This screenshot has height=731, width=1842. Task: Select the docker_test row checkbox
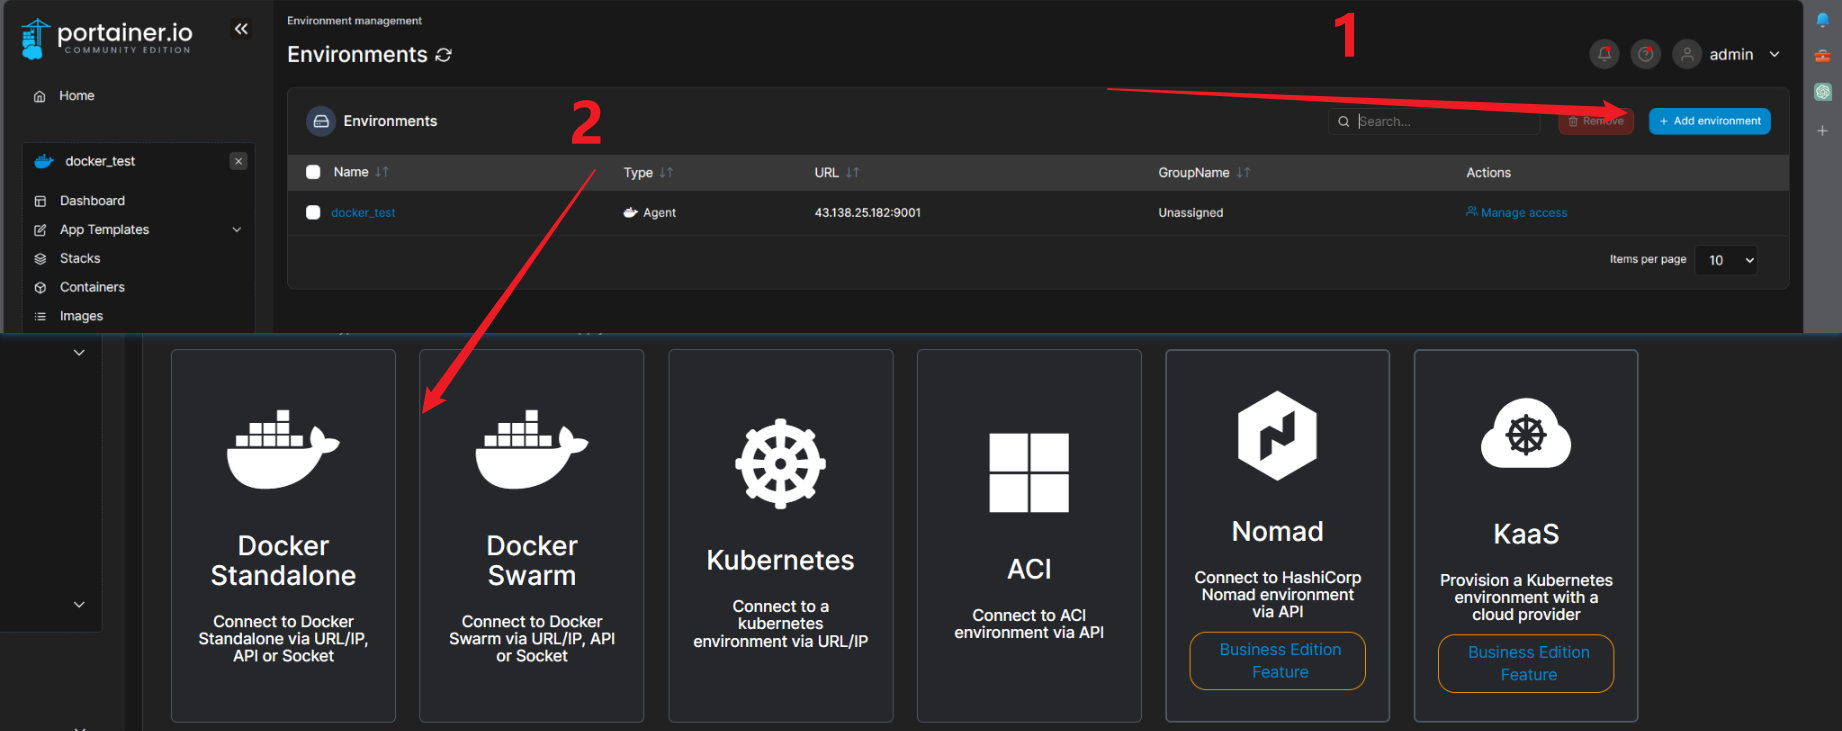313,212
